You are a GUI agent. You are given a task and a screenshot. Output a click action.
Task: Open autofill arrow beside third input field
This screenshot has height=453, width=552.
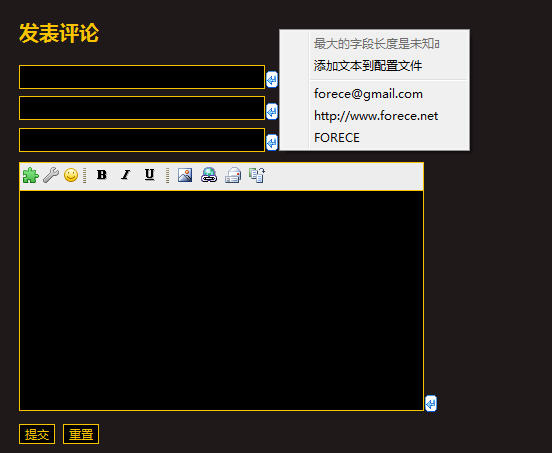point(272,143)
